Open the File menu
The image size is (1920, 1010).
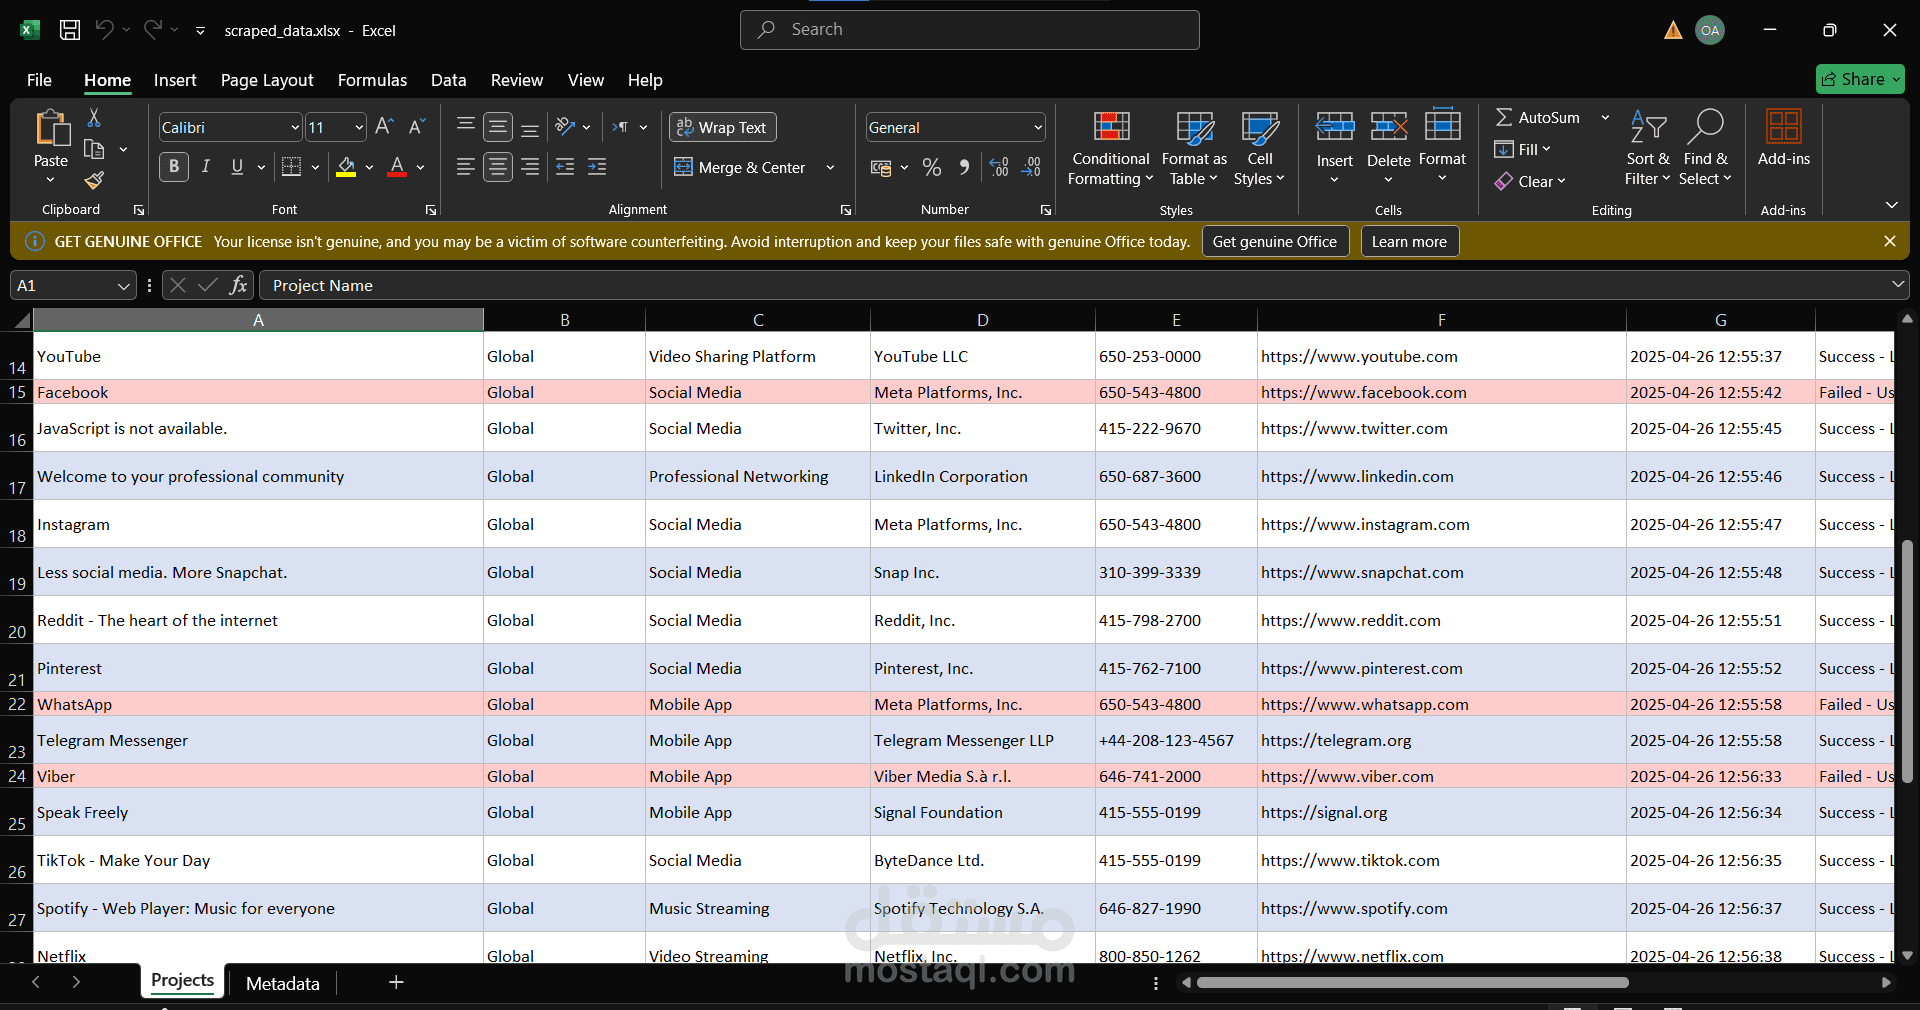(x=39, y=80)
